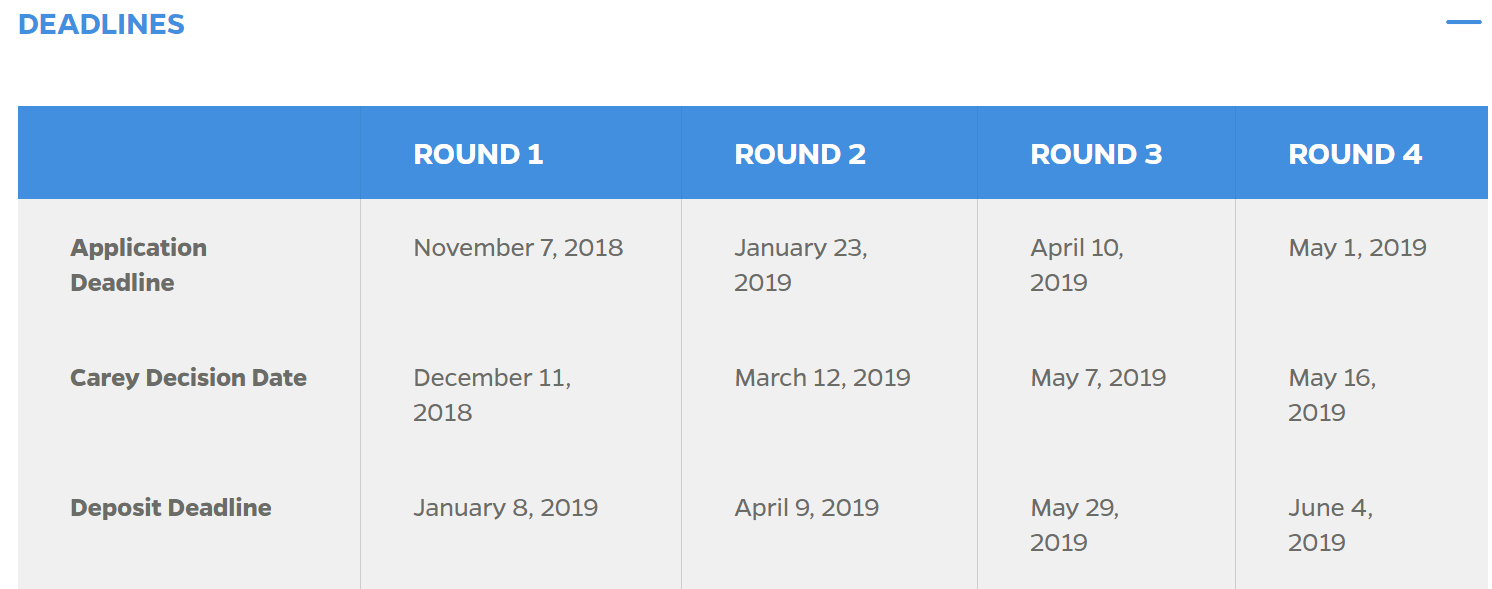Select the May 1, 2019 application deadline
The height and width of the screenshot is (589, 1492).
[1357, 248]
